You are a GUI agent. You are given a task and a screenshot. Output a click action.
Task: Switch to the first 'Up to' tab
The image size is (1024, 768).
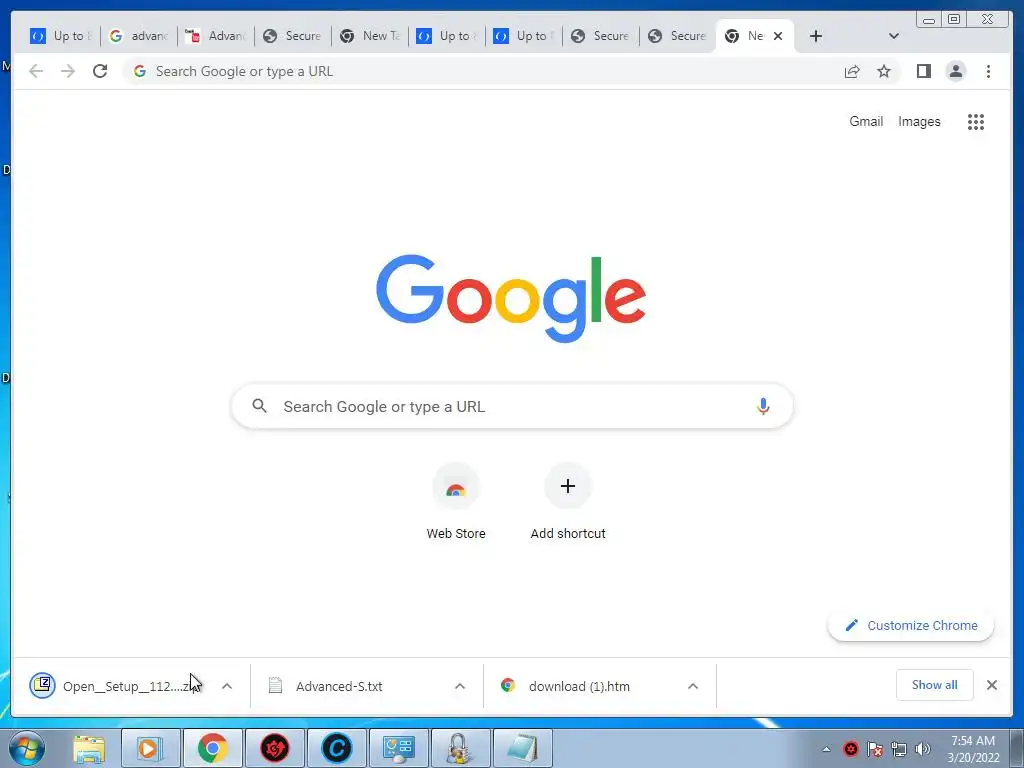click(61, 36)
